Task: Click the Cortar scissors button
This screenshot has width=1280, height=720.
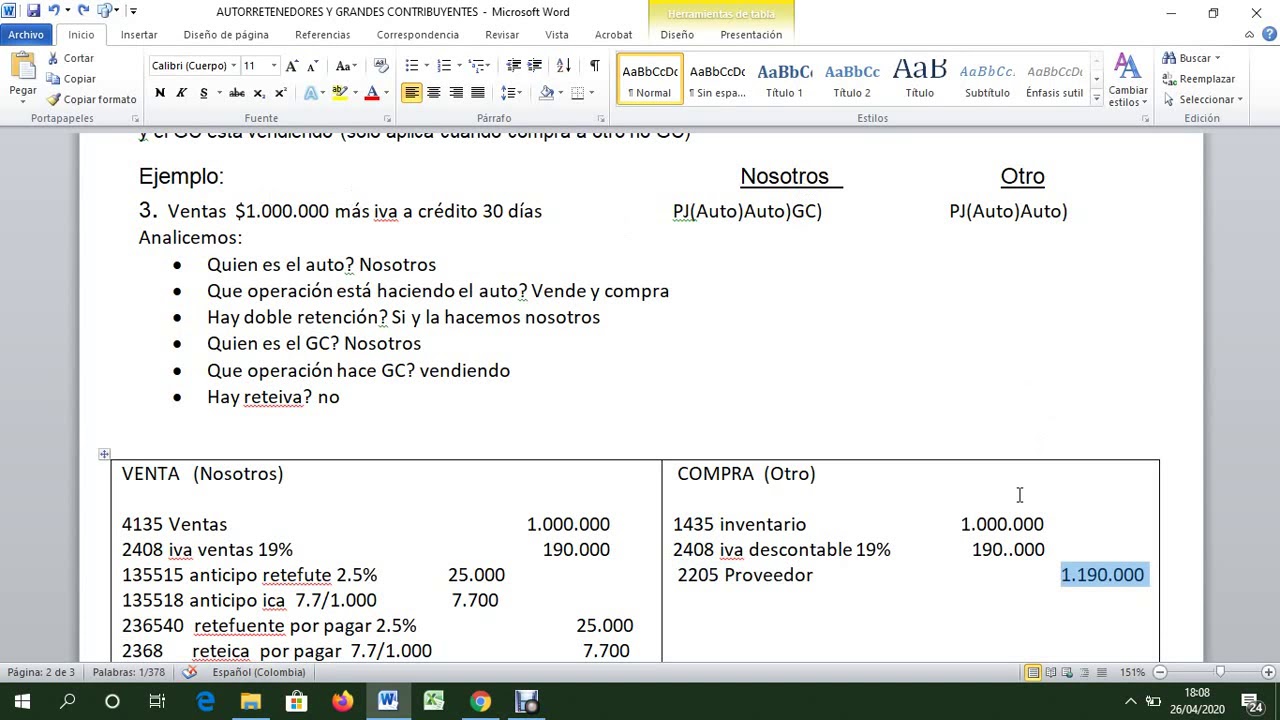Action: point(71,58)
